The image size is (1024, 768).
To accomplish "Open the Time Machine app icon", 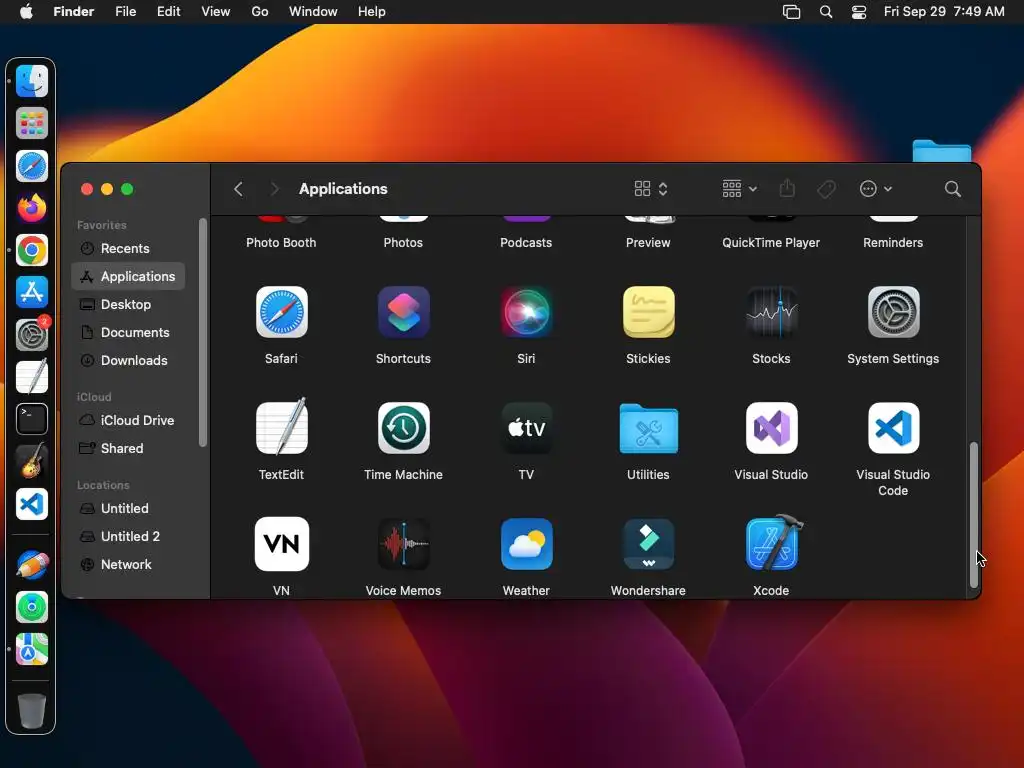I will [x=404, y=428].
